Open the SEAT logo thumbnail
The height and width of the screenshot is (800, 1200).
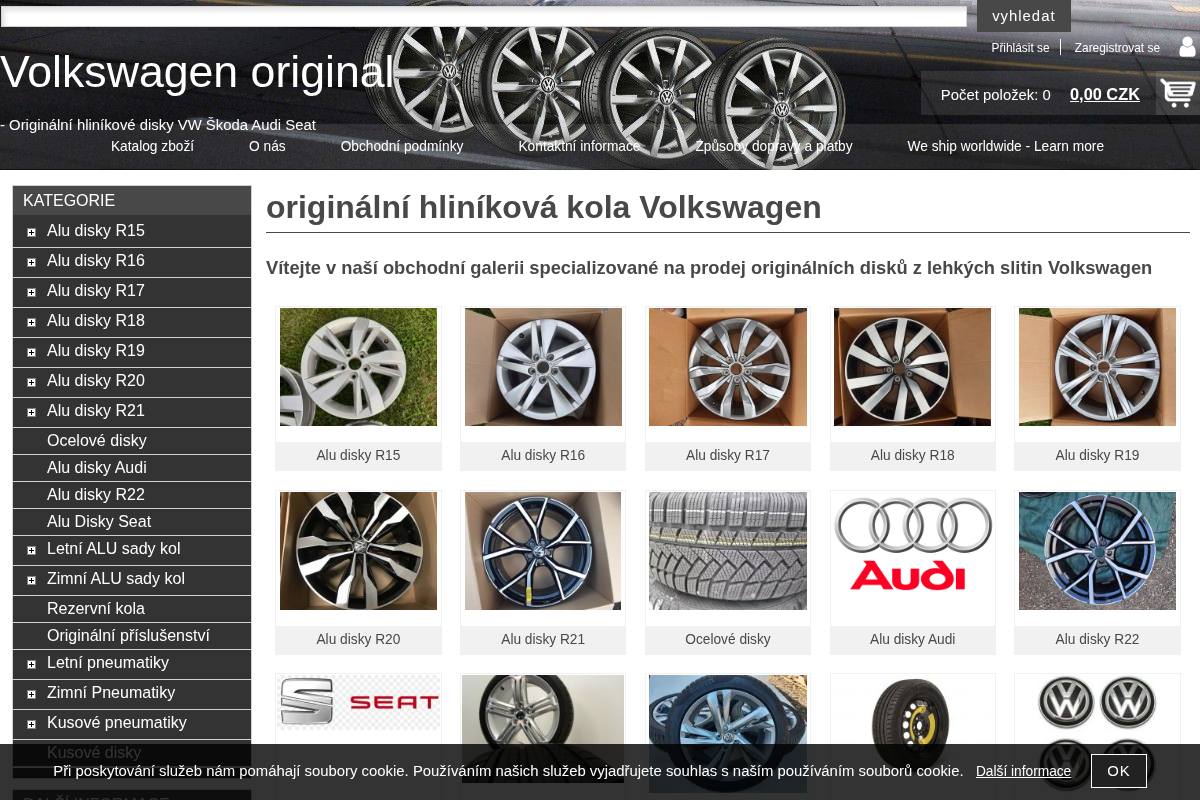coord(358,702)
